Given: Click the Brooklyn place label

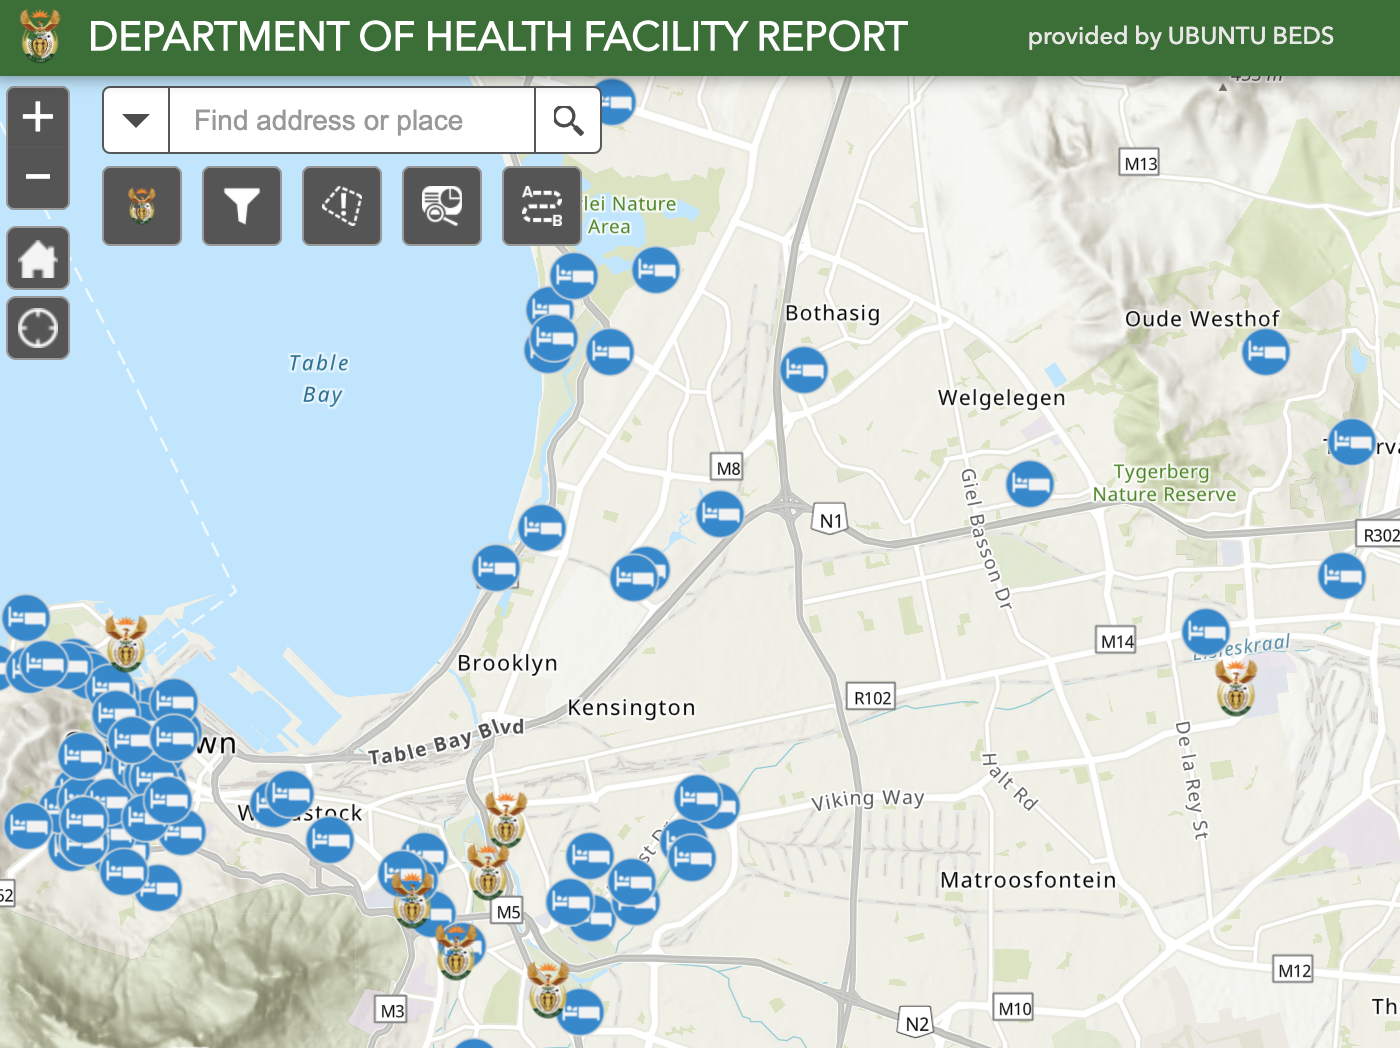Looking at the screenshot, I should [507, 664].
